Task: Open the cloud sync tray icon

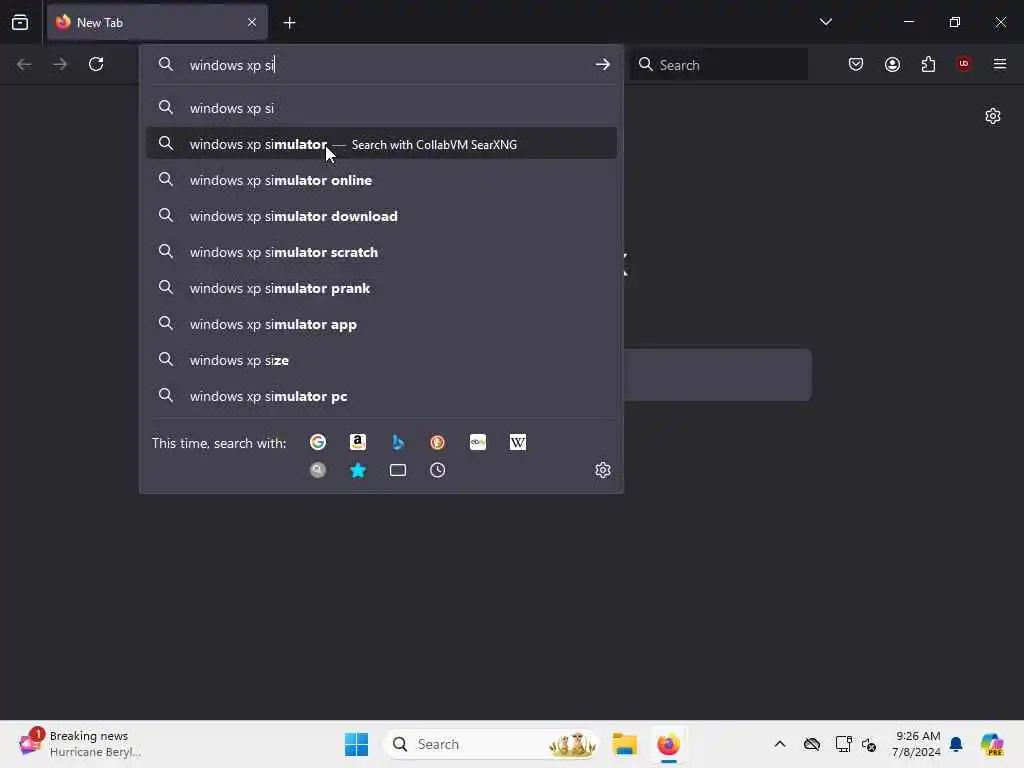Action: pos(812,744)
